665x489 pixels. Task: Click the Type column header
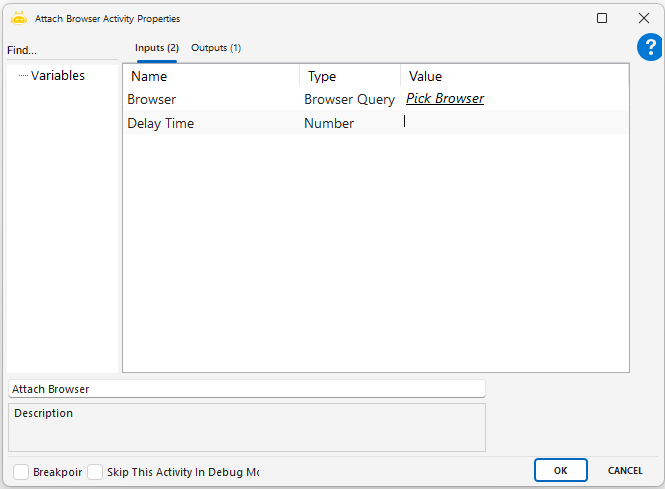(x=350, y=76)
